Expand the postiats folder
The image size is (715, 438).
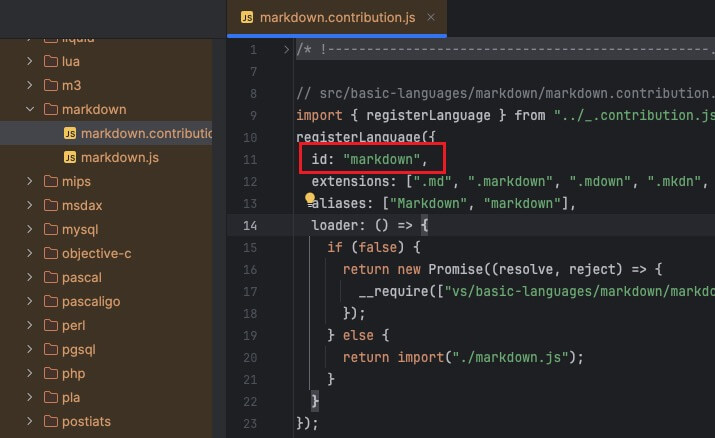pyautogui.click(x=30, y=421)
